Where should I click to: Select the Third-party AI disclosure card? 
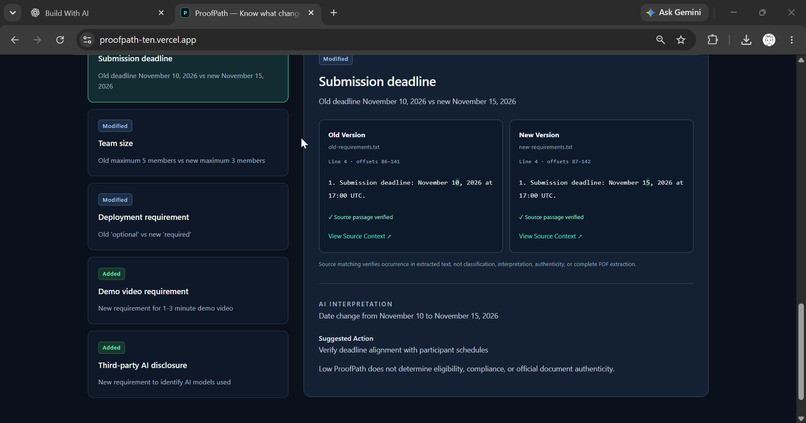pos(188,364)
